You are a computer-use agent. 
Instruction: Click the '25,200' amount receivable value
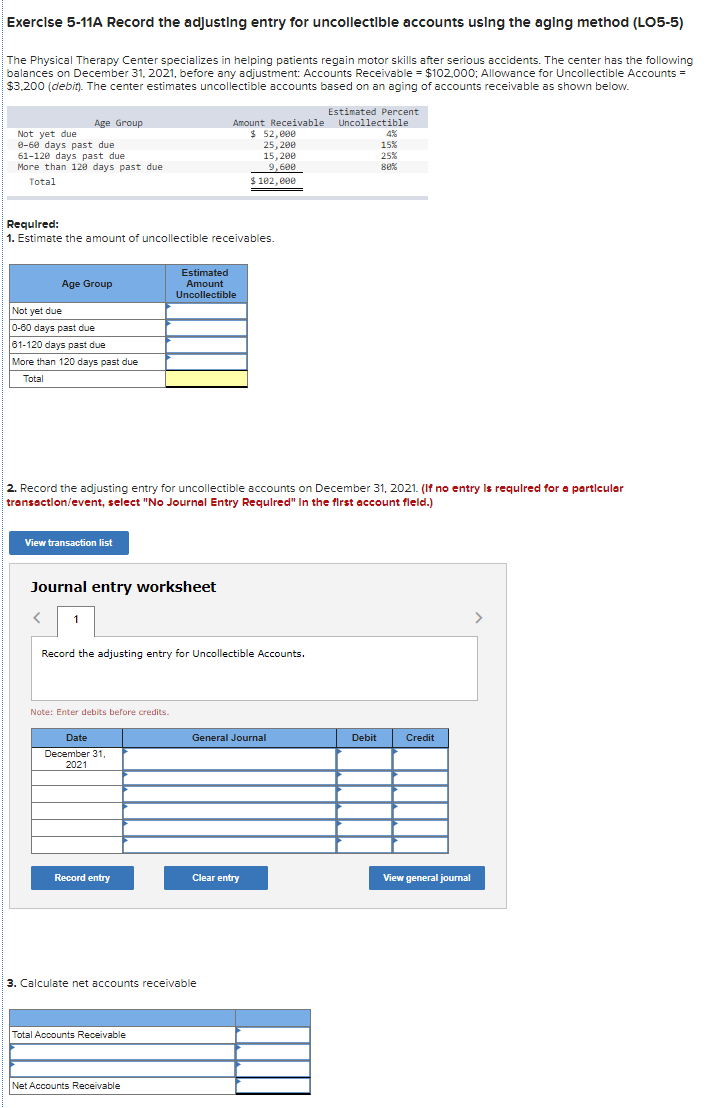pyautogui.click(x=280, y=145)
